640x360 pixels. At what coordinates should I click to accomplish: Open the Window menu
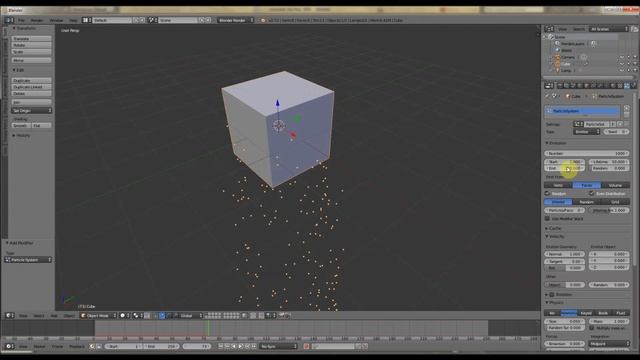click(56, 20)
